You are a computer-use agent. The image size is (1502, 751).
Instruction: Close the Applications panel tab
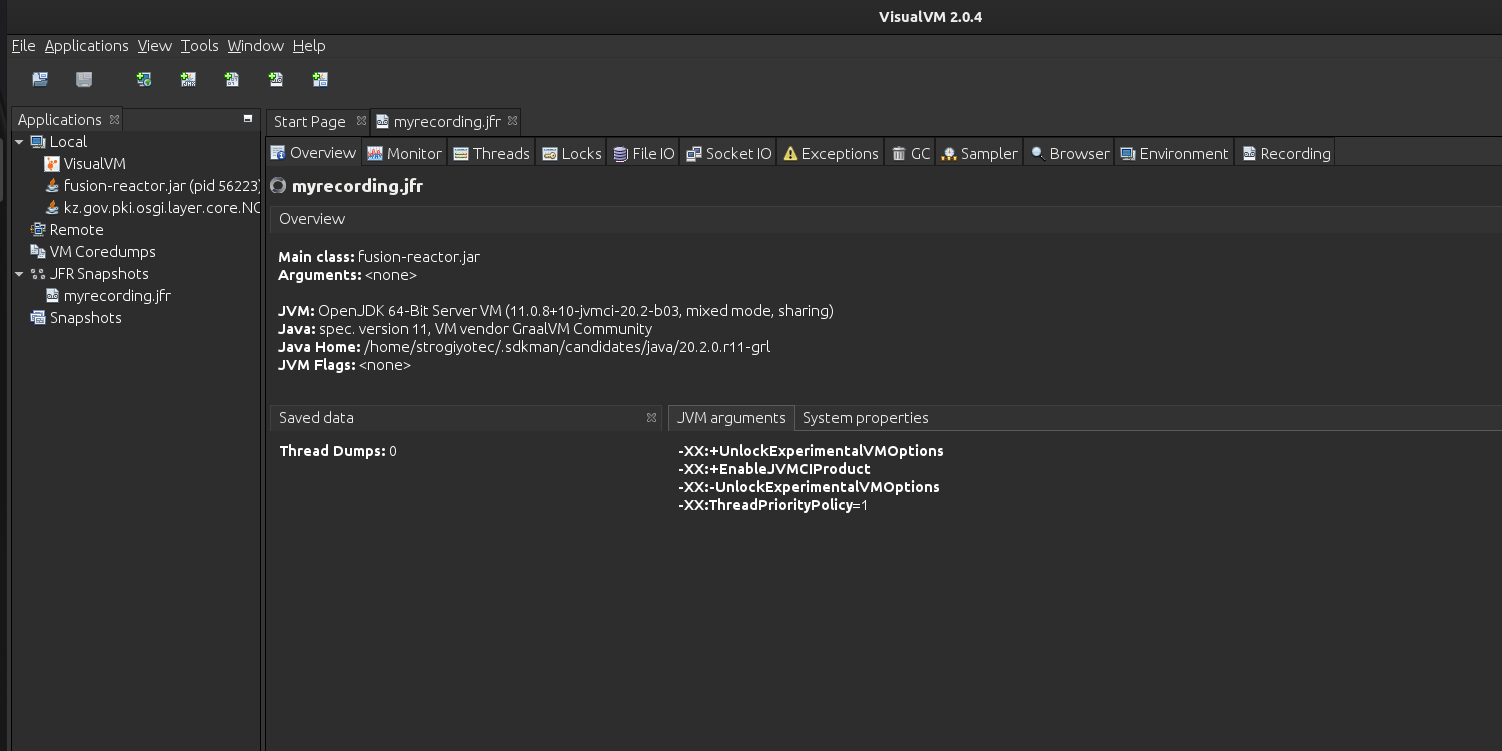click(114, 119)
